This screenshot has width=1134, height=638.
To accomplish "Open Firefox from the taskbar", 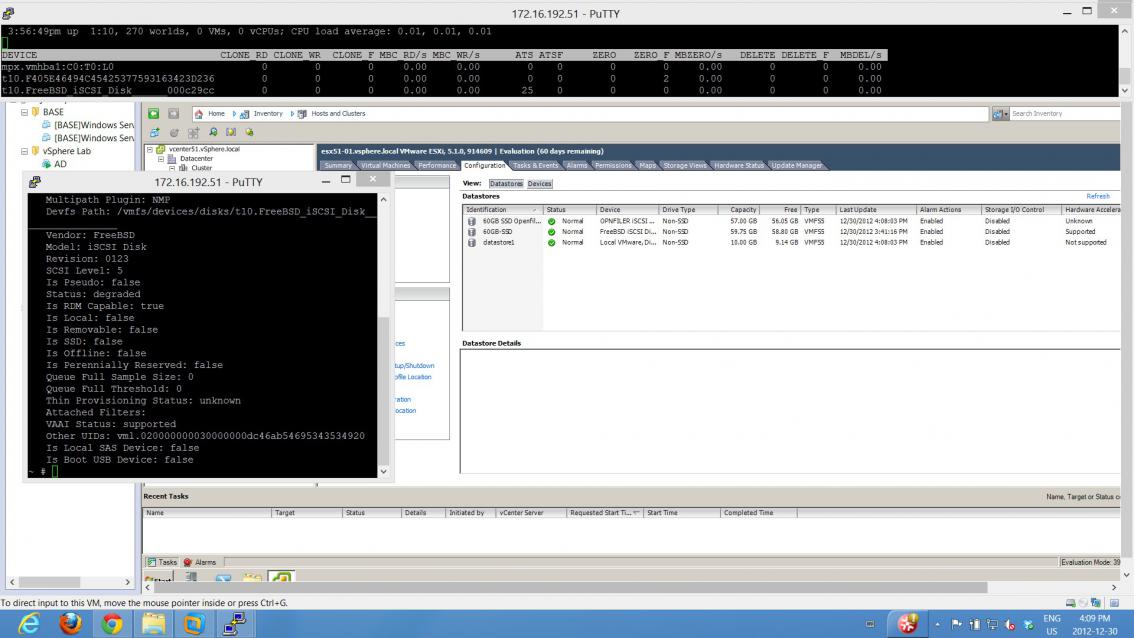I will coord(70,622).
